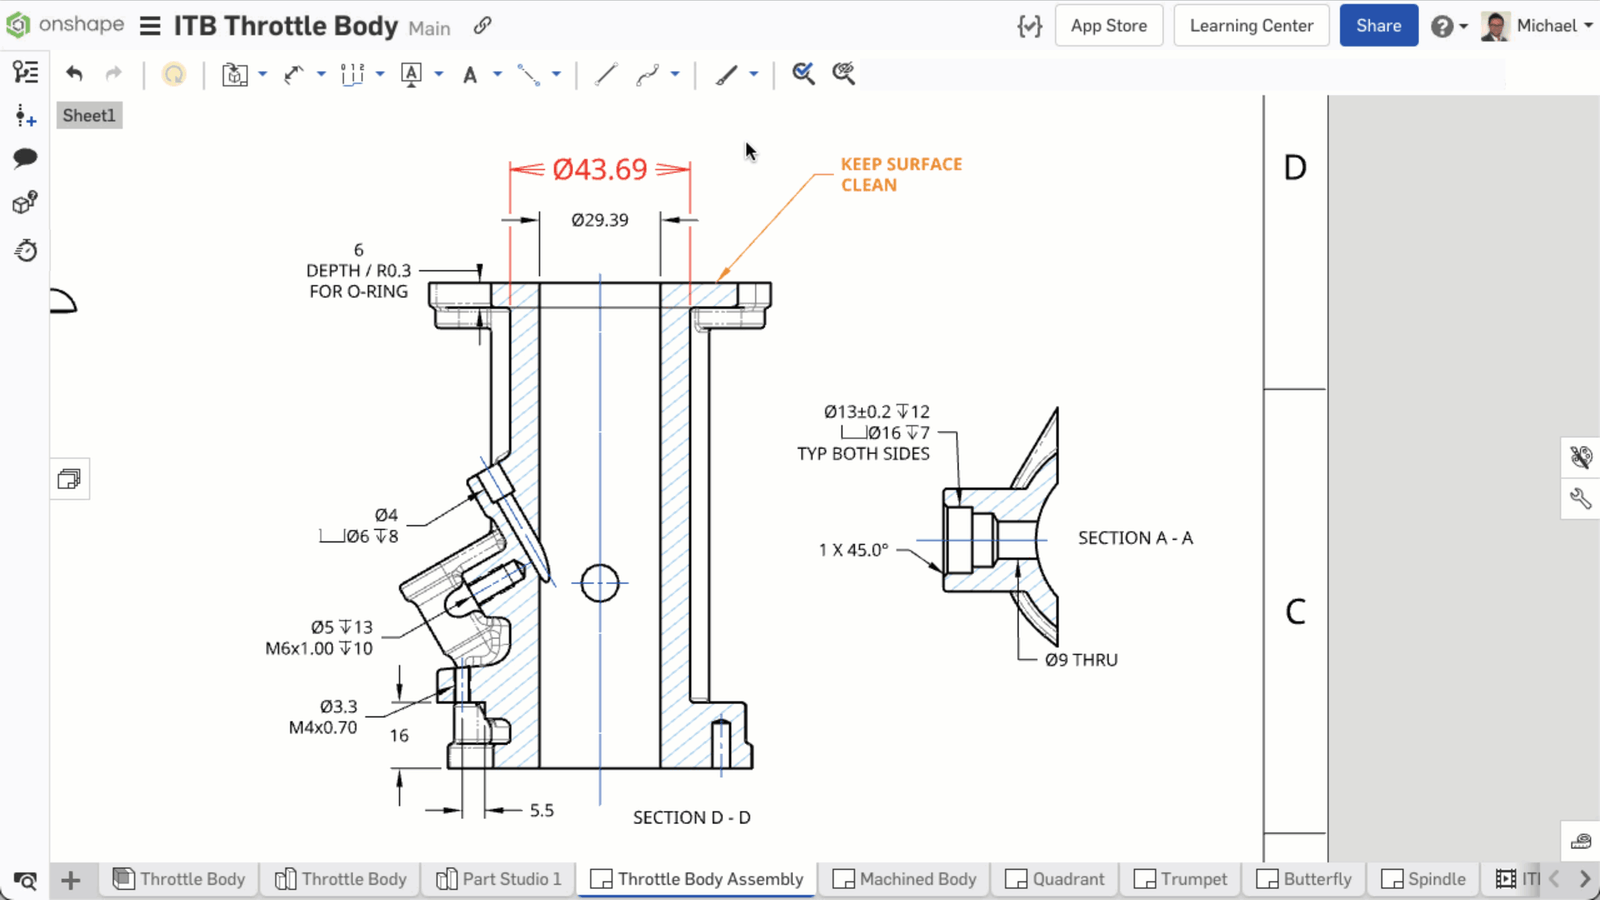
Task: Click the Share button
Action: (x=1378, y=26)
